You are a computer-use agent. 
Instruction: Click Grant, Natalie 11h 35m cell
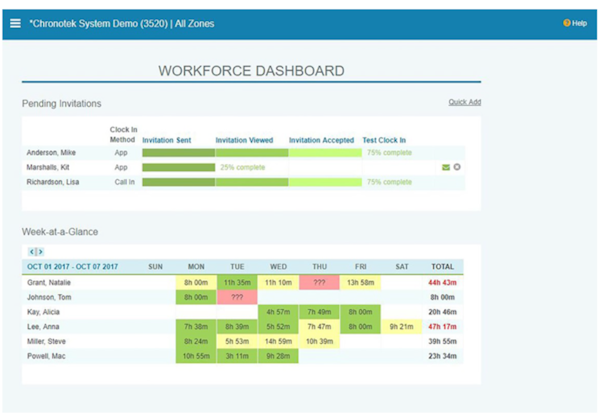click(x=237, y=283)
